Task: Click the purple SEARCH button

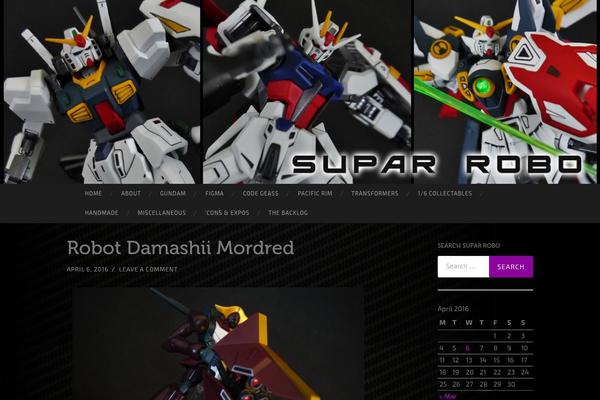Action: (511, 266)
